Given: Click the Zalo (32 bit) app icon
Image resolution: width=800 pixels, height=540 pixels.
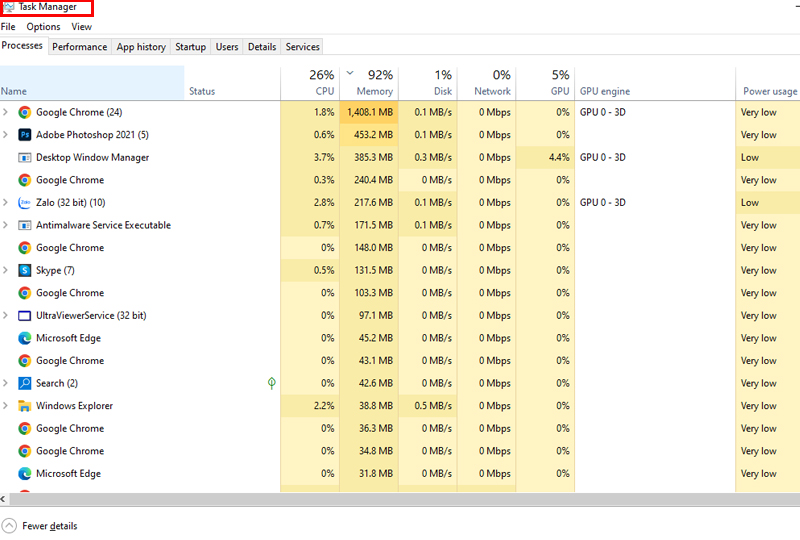Looking at the screenshot, I should pyautogui.click(x=25, y=203).
